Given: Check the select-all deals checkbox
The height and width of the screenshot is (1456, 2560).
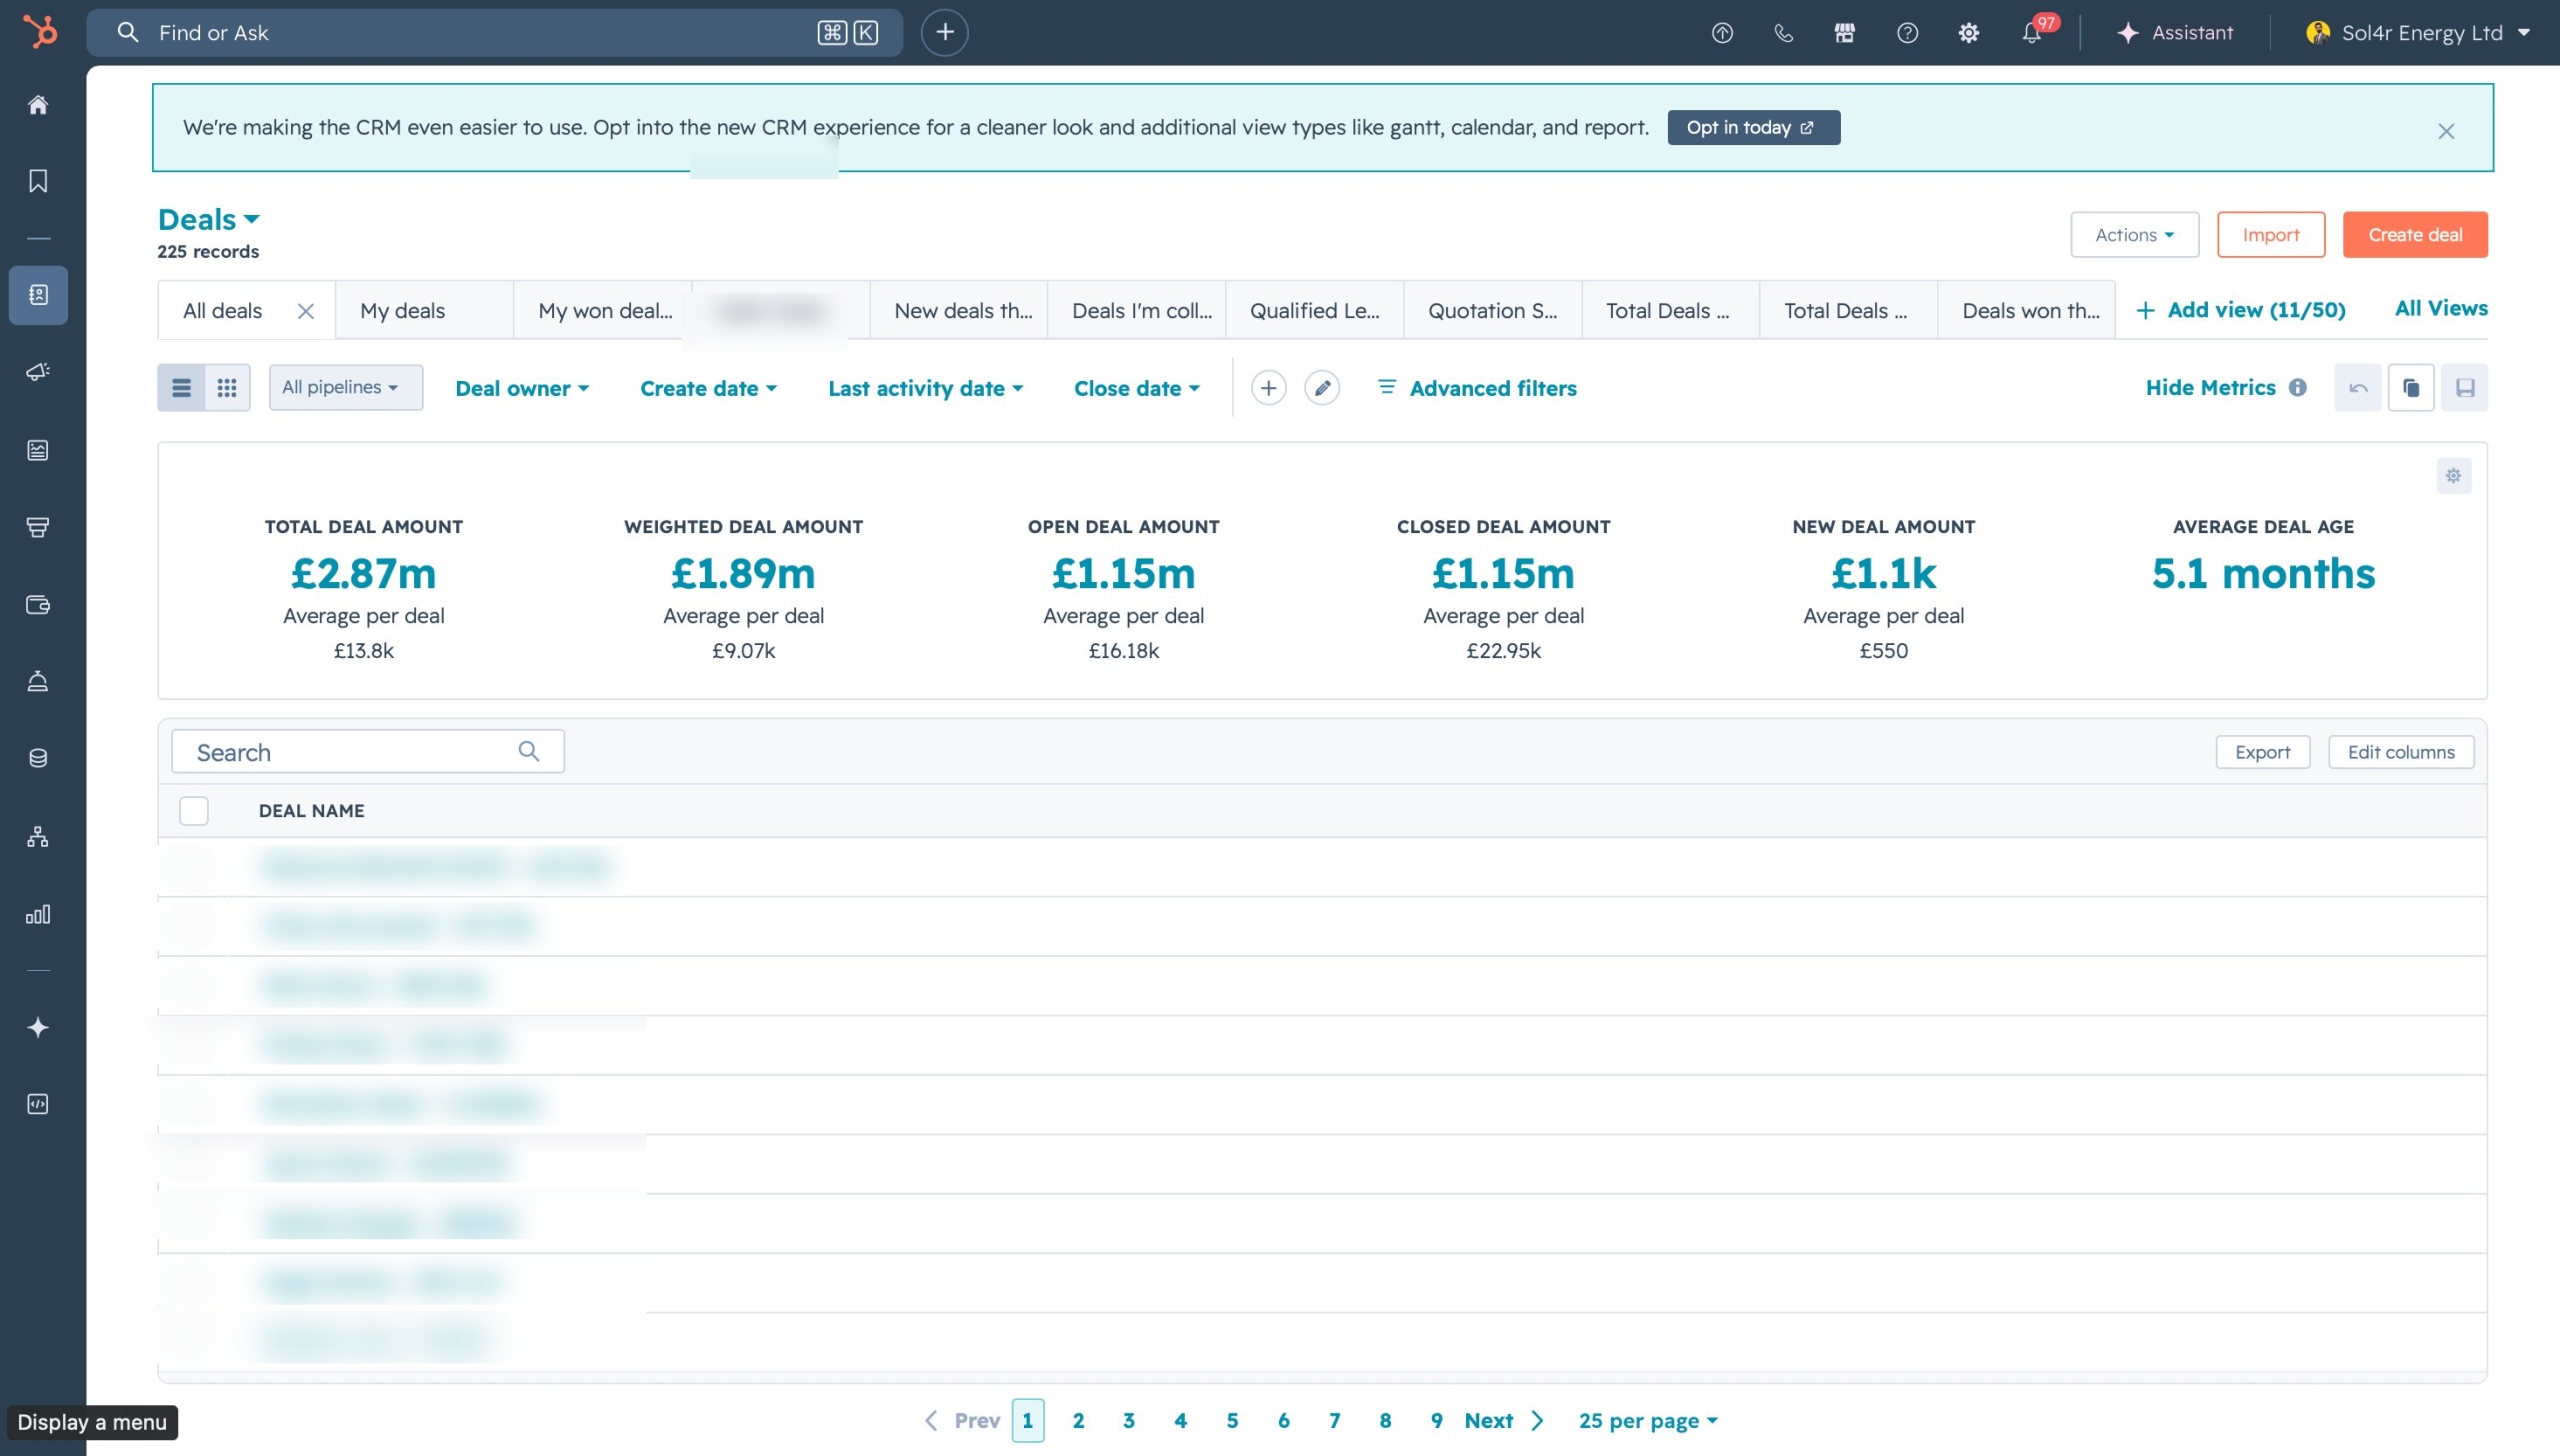Looking at the screenshot, I should [194, 810].
